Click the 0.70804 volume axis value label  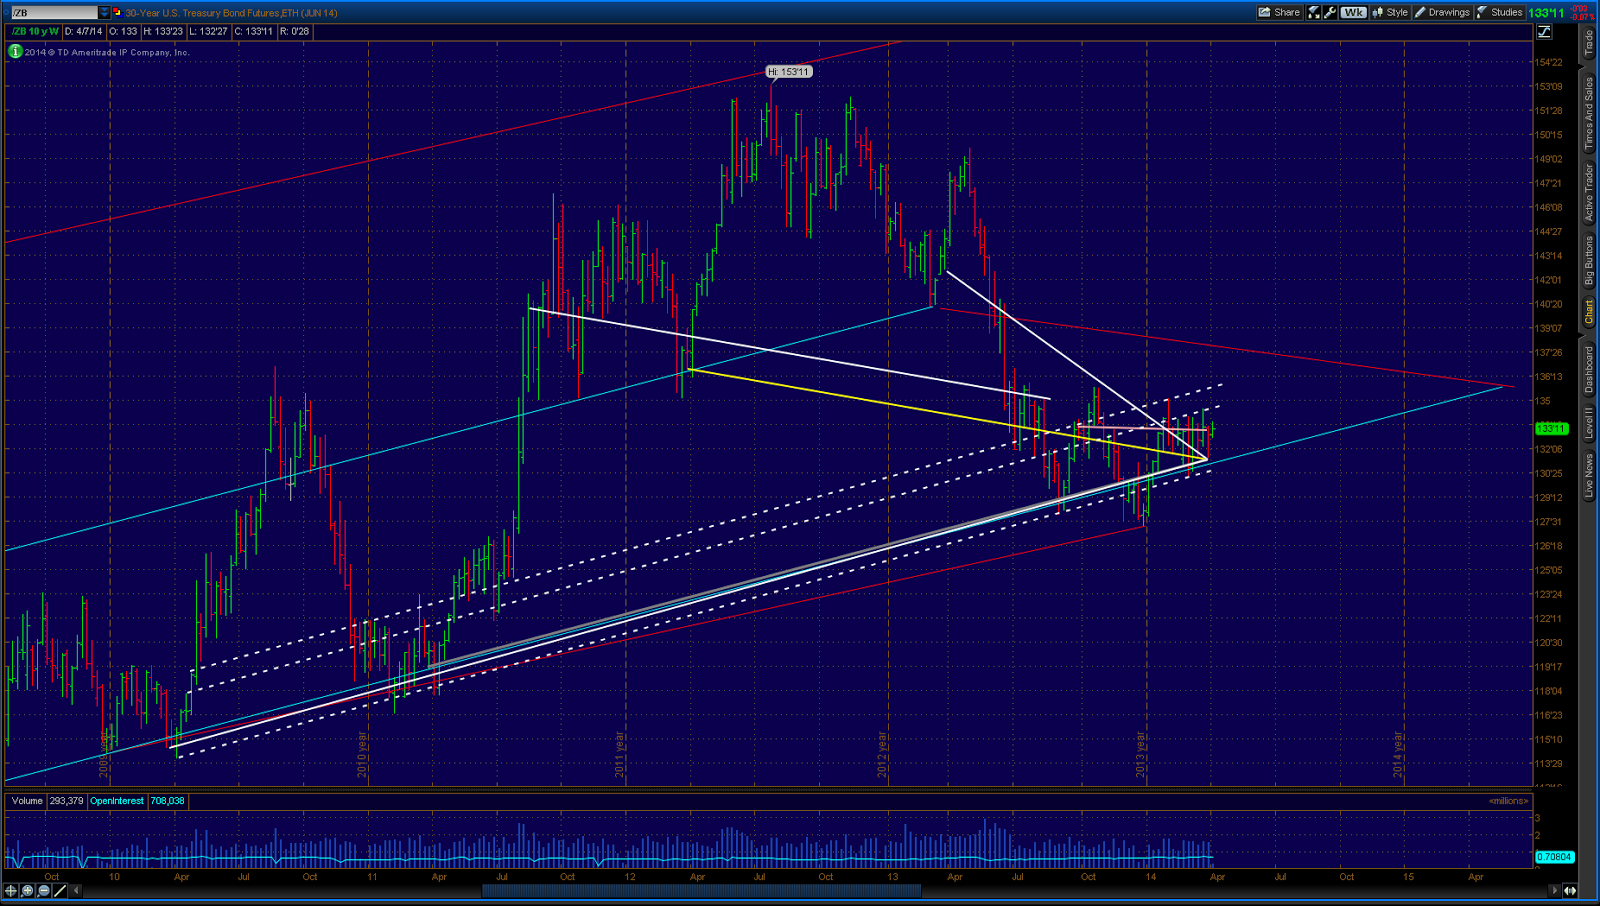[x=1554, y=857]
